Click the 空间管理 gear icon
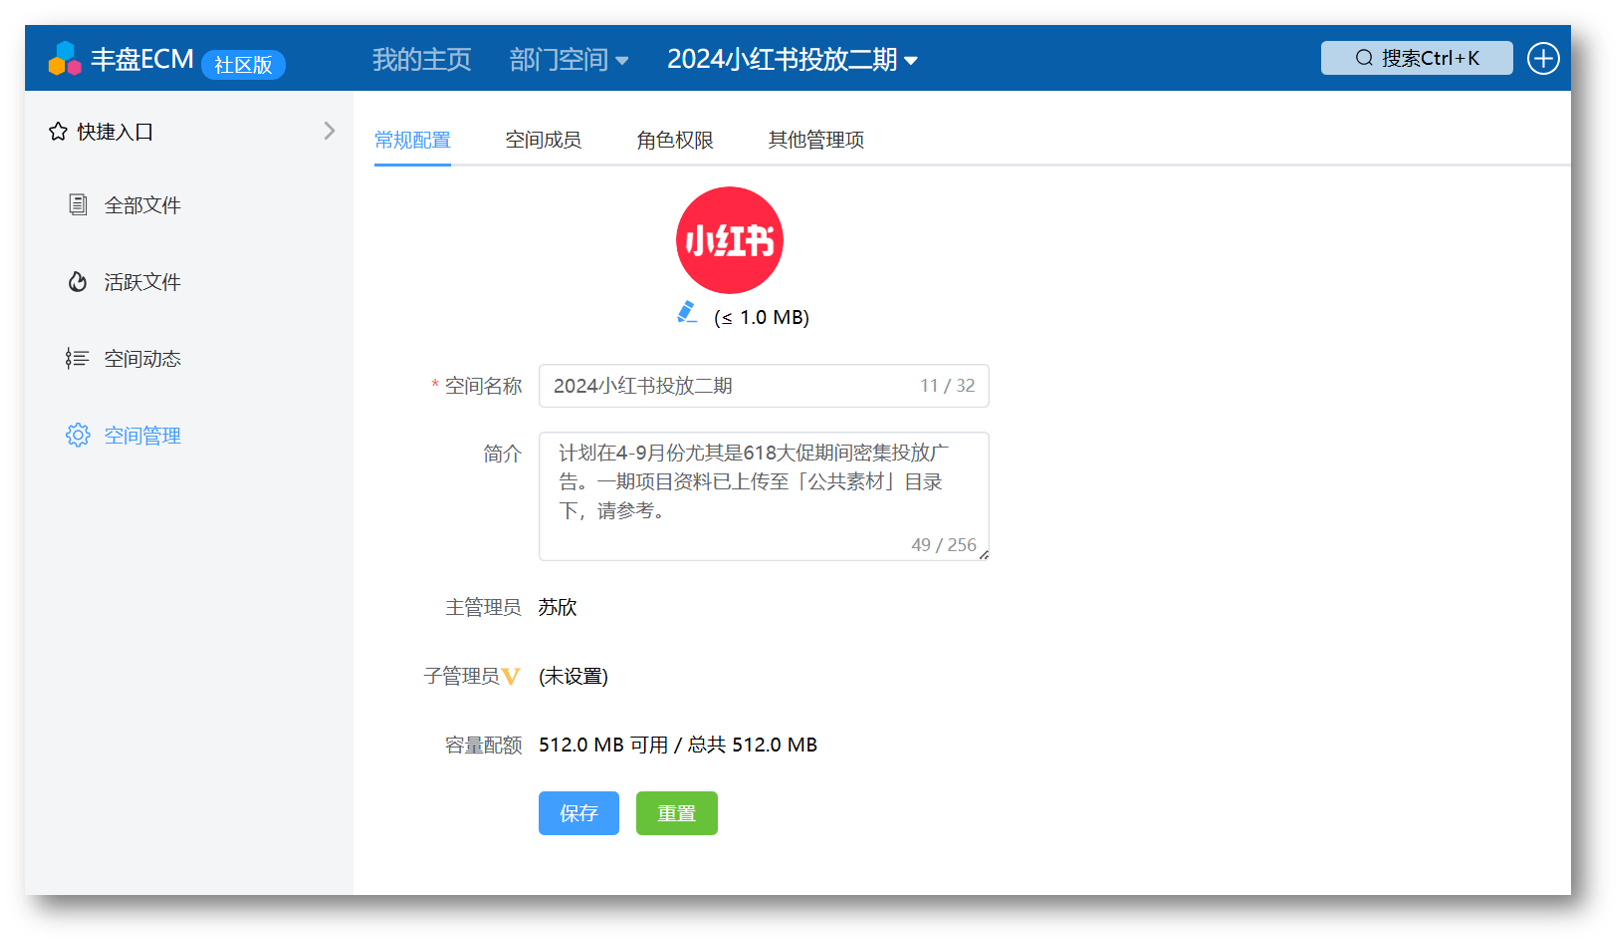Viewport: 1621px width, 945px height. click(x=78, y=435)
